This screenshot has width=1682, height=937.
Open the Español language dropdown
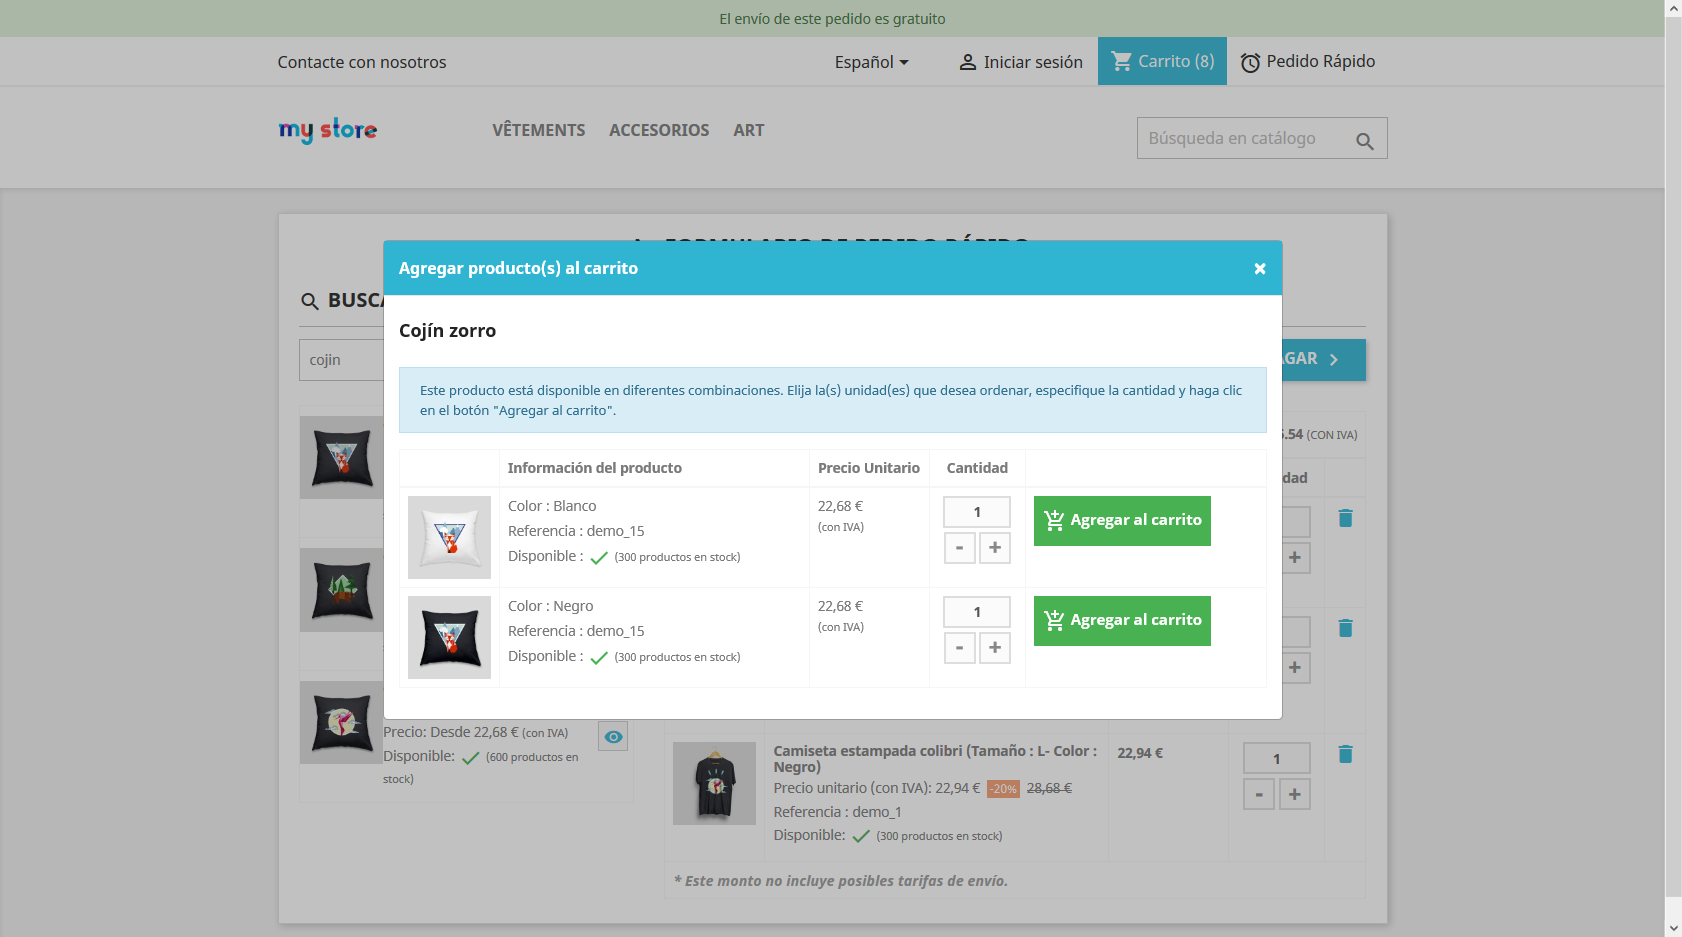coord(871,62)
